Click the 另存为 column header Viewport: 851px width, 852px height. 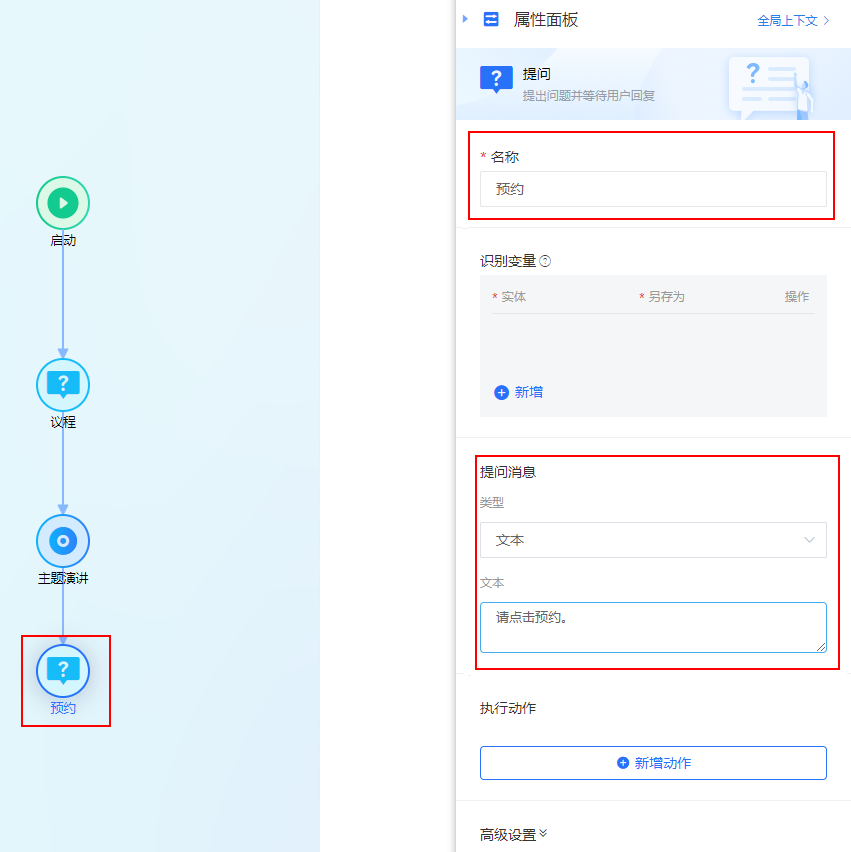(666, 297)
